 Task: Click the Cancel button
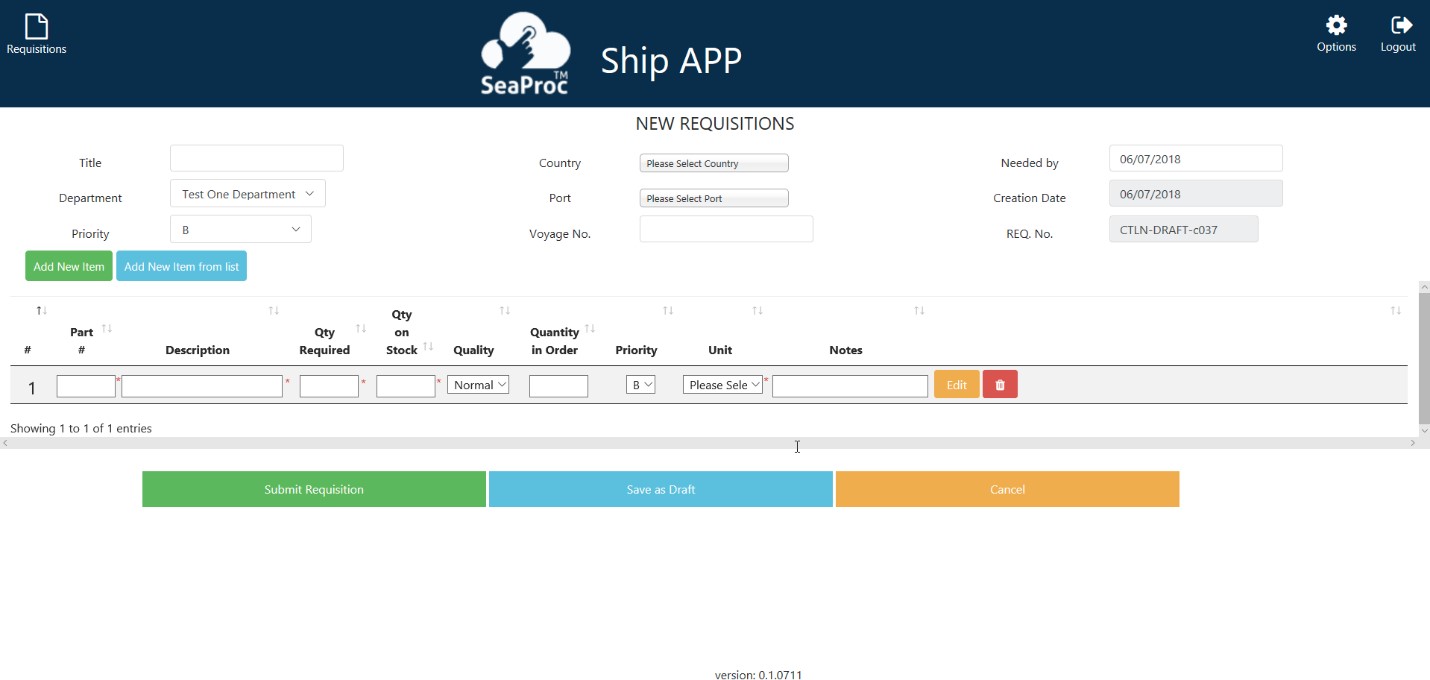coord(1007,489)
